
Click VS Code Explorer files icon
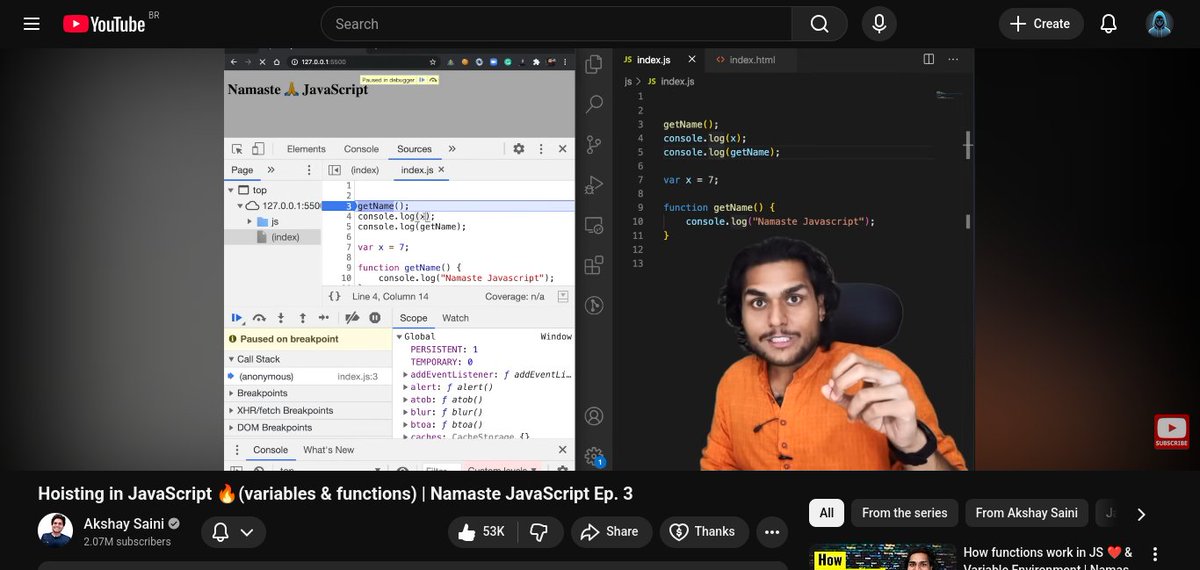click(x=594, y=64)
